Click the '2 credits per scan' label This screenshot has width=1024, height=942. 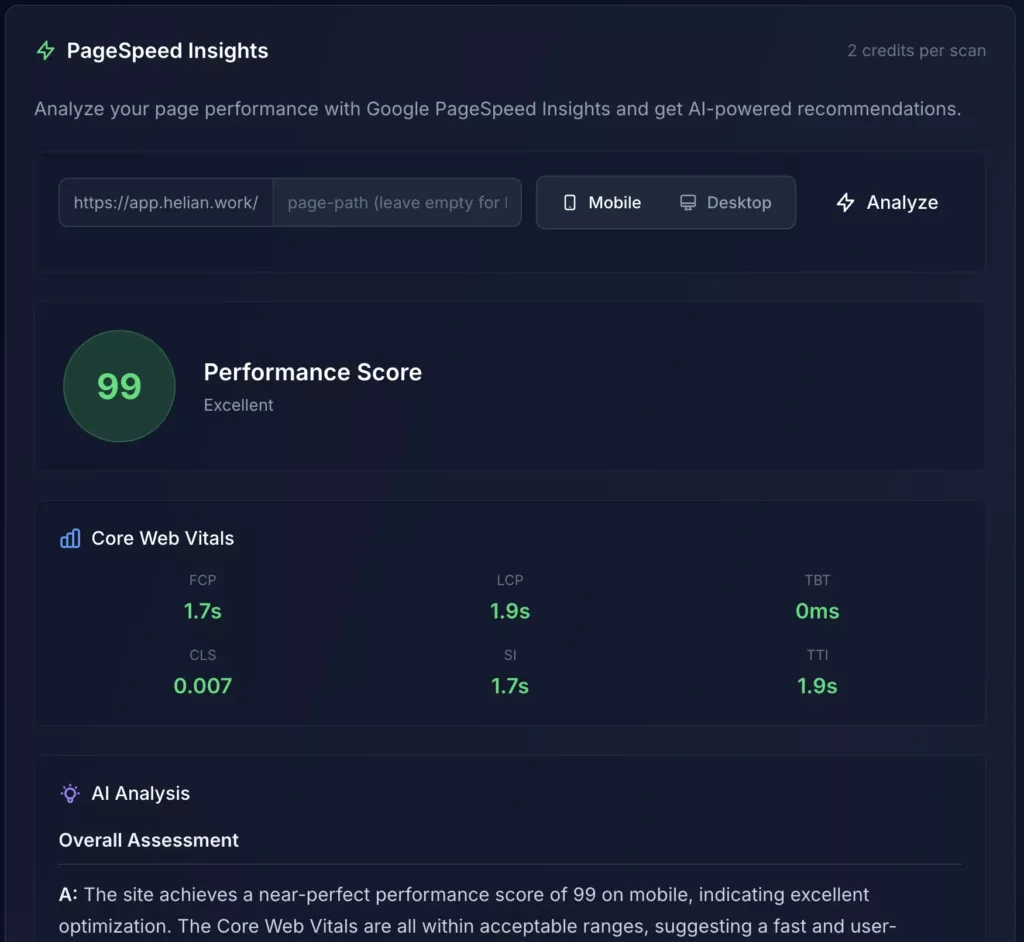[916, 51]
